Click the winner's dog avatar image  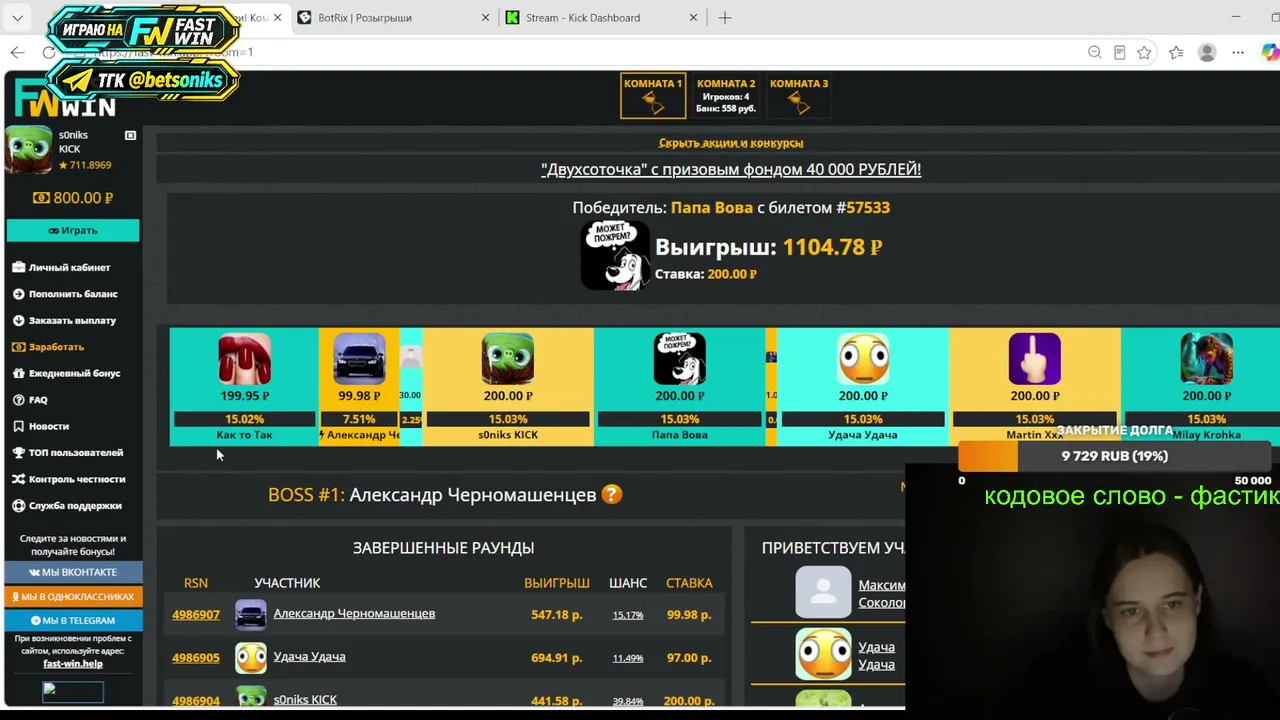tap(615, 255)
